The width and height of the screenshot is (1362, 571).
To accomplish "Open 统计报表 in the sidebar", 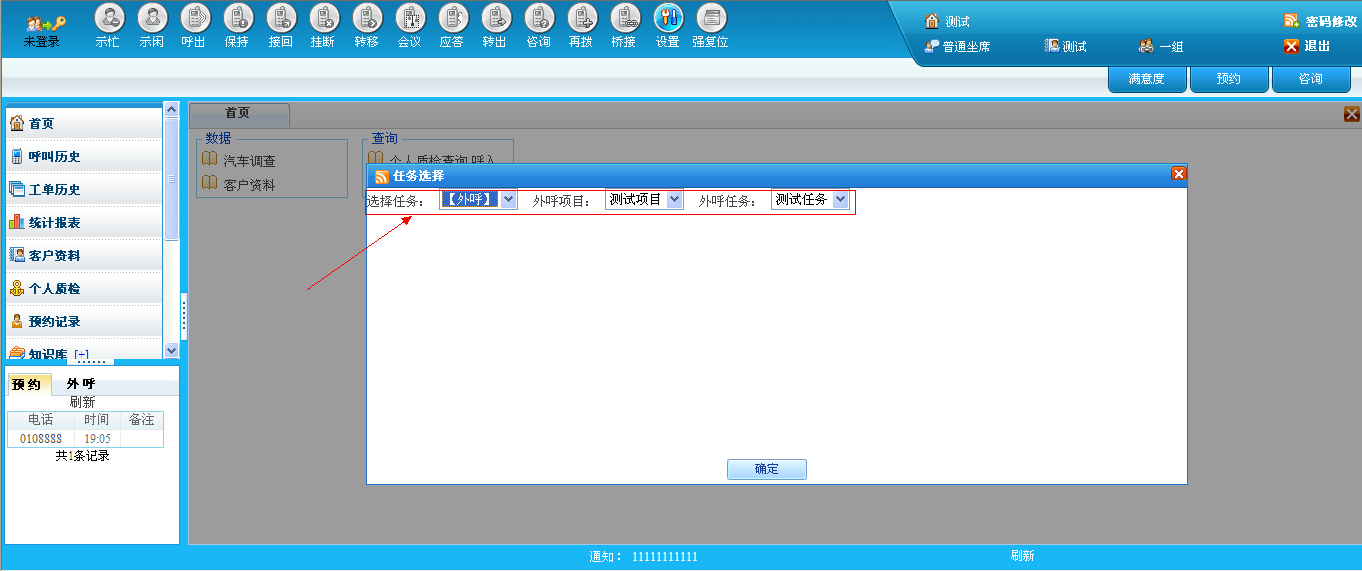I will pos(54,222).
